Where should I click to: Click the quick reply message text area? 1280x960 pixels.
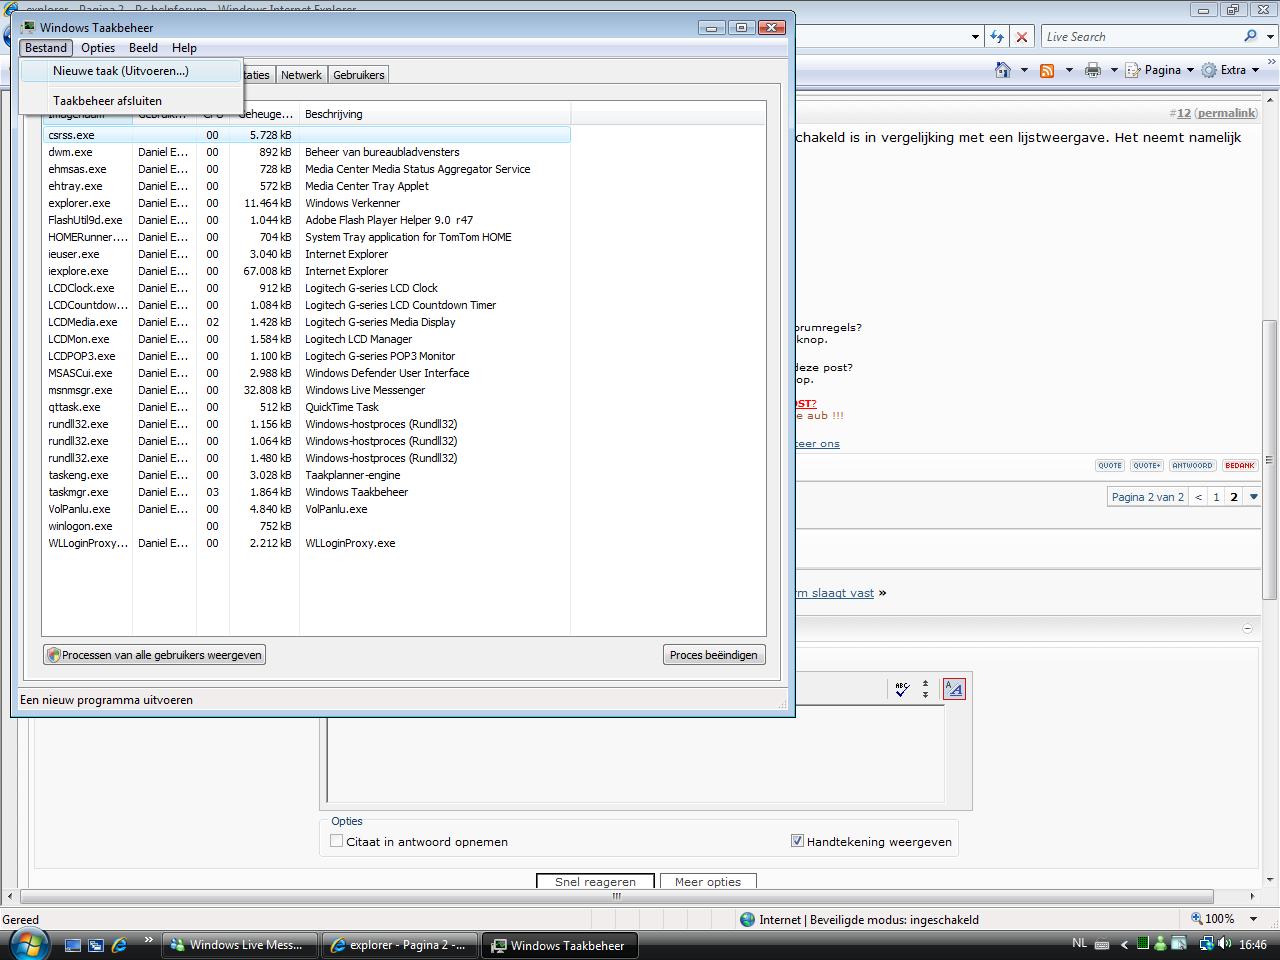point(636,754)
